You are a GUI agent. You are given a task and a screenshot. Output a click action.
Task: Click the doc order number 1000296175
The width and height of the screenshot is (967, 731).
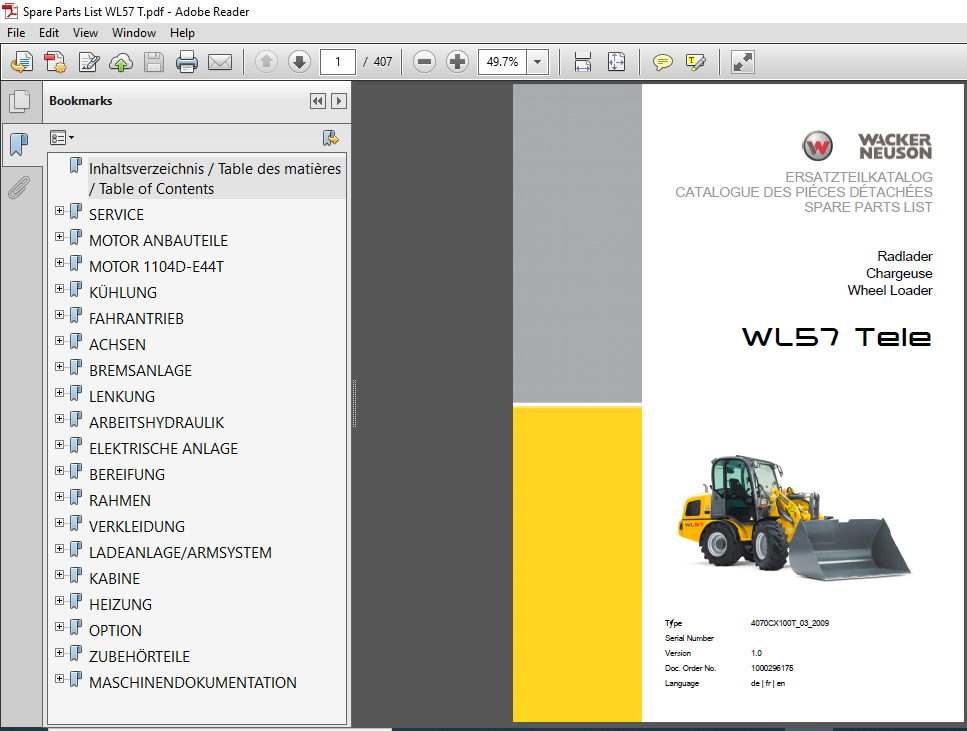772,668
